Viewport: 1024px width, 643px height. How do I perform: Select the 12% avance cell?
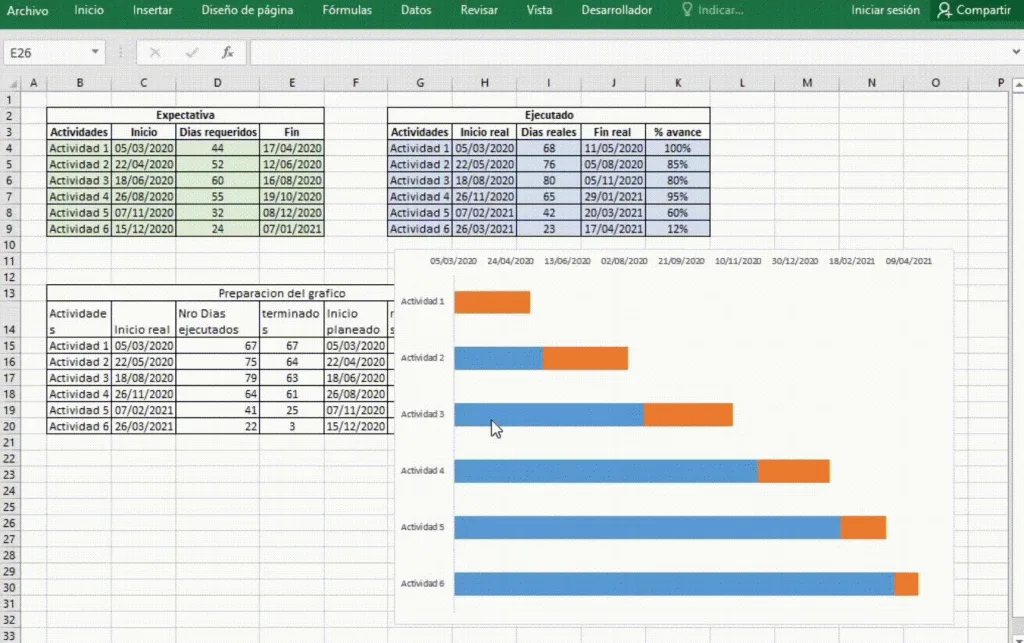(x=677, y=229)
